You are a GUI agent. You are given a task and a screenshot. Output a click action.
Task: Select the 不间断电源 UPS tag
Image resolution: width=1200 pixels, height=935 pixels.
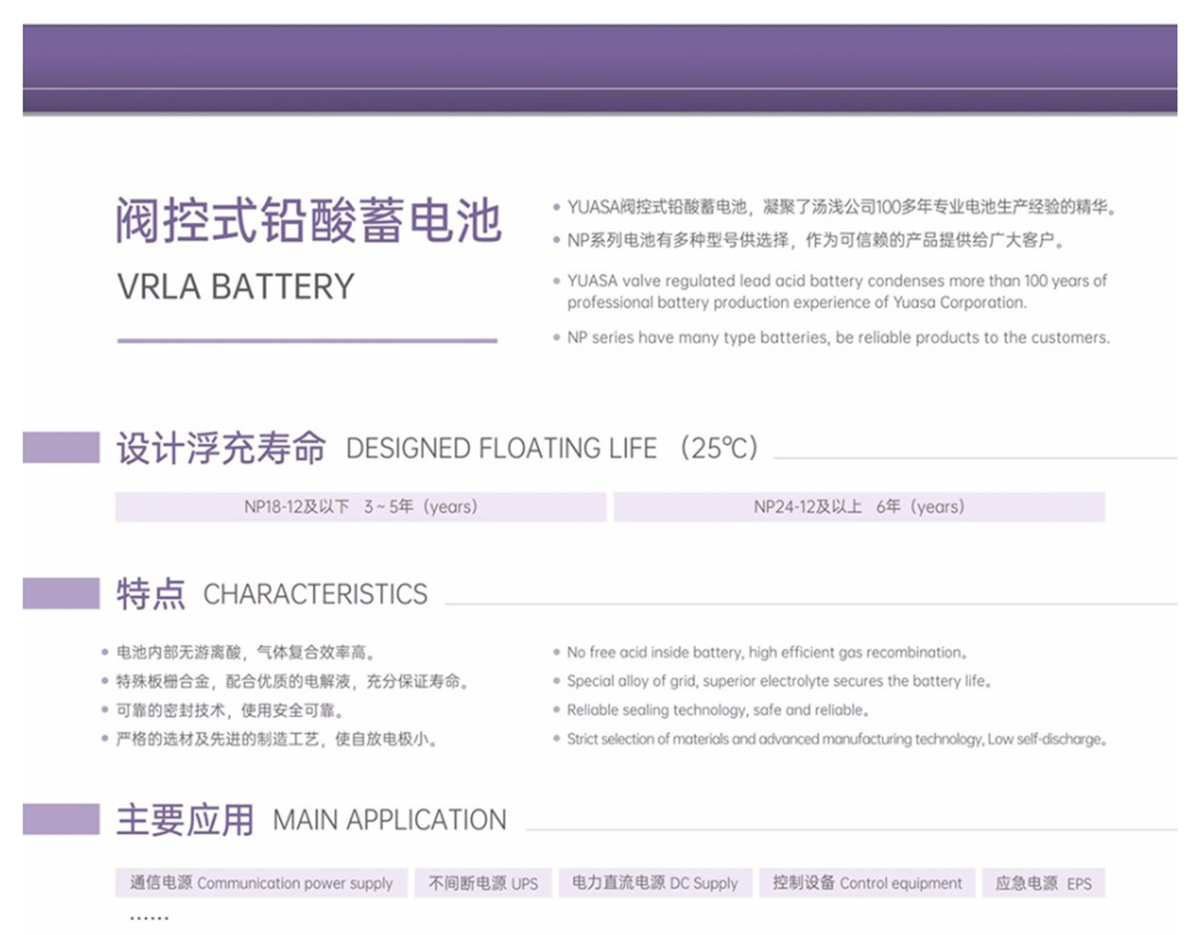click(x=483, y=883)
